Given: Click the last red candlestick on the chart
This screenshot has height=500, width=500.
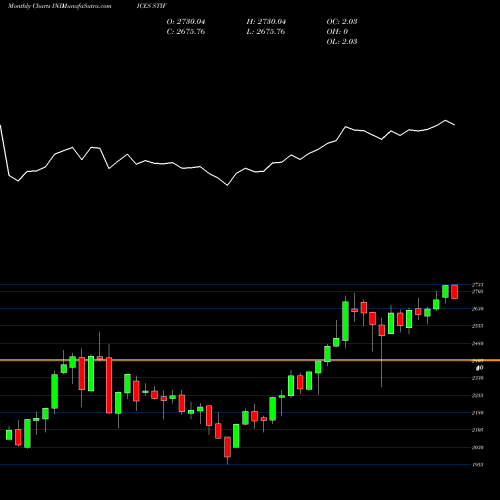Looking at the screenshot, I should 455,292.
